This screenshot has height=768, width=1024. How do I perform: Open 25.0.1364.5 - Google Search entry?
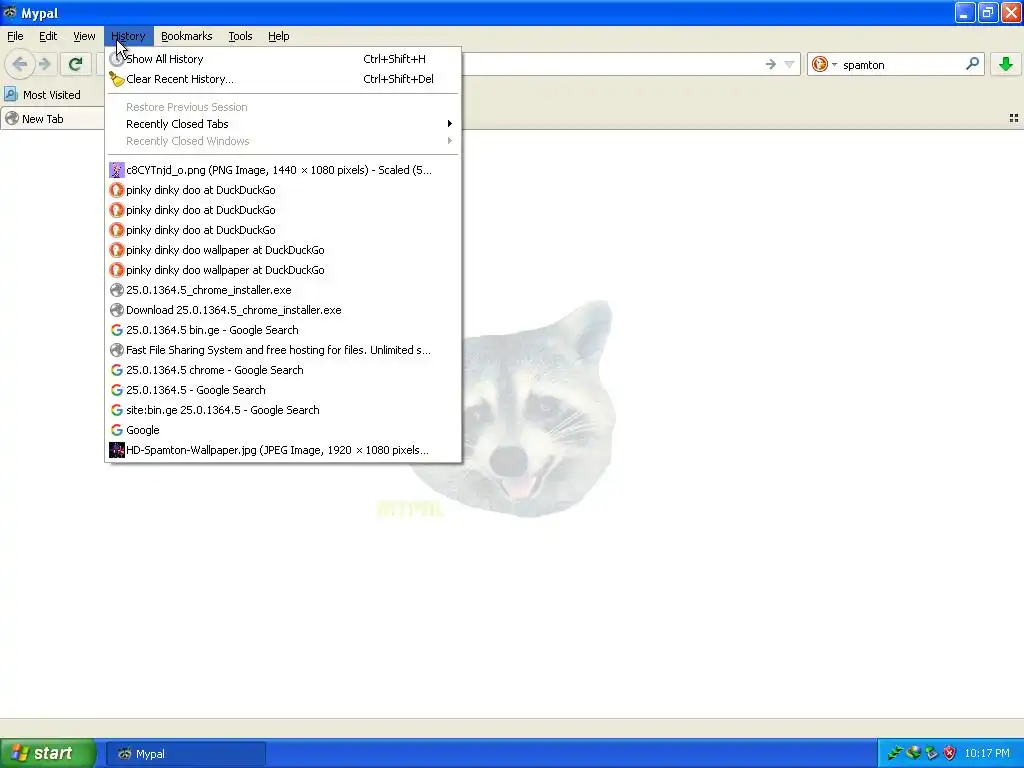point(283,390)
